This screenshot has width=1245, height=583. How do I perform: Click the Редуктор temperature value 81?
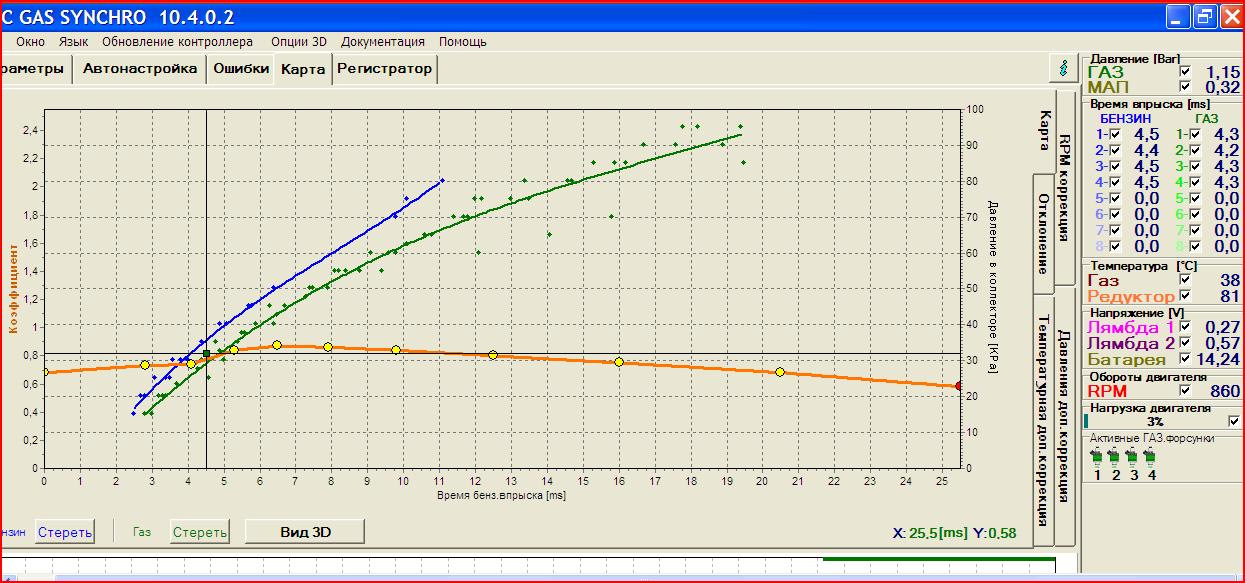coord(1229,296)
